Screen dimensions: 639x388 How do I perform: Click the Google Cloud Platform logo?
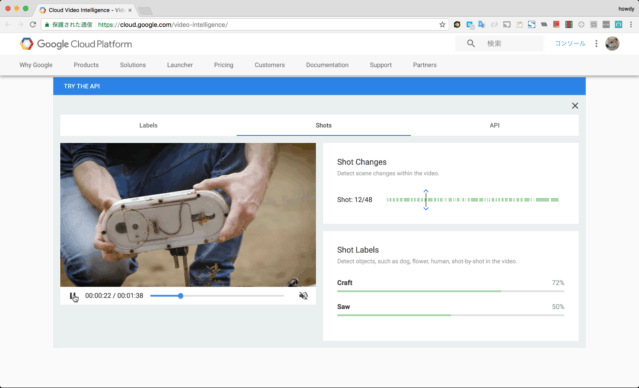[x=76, y=44]
